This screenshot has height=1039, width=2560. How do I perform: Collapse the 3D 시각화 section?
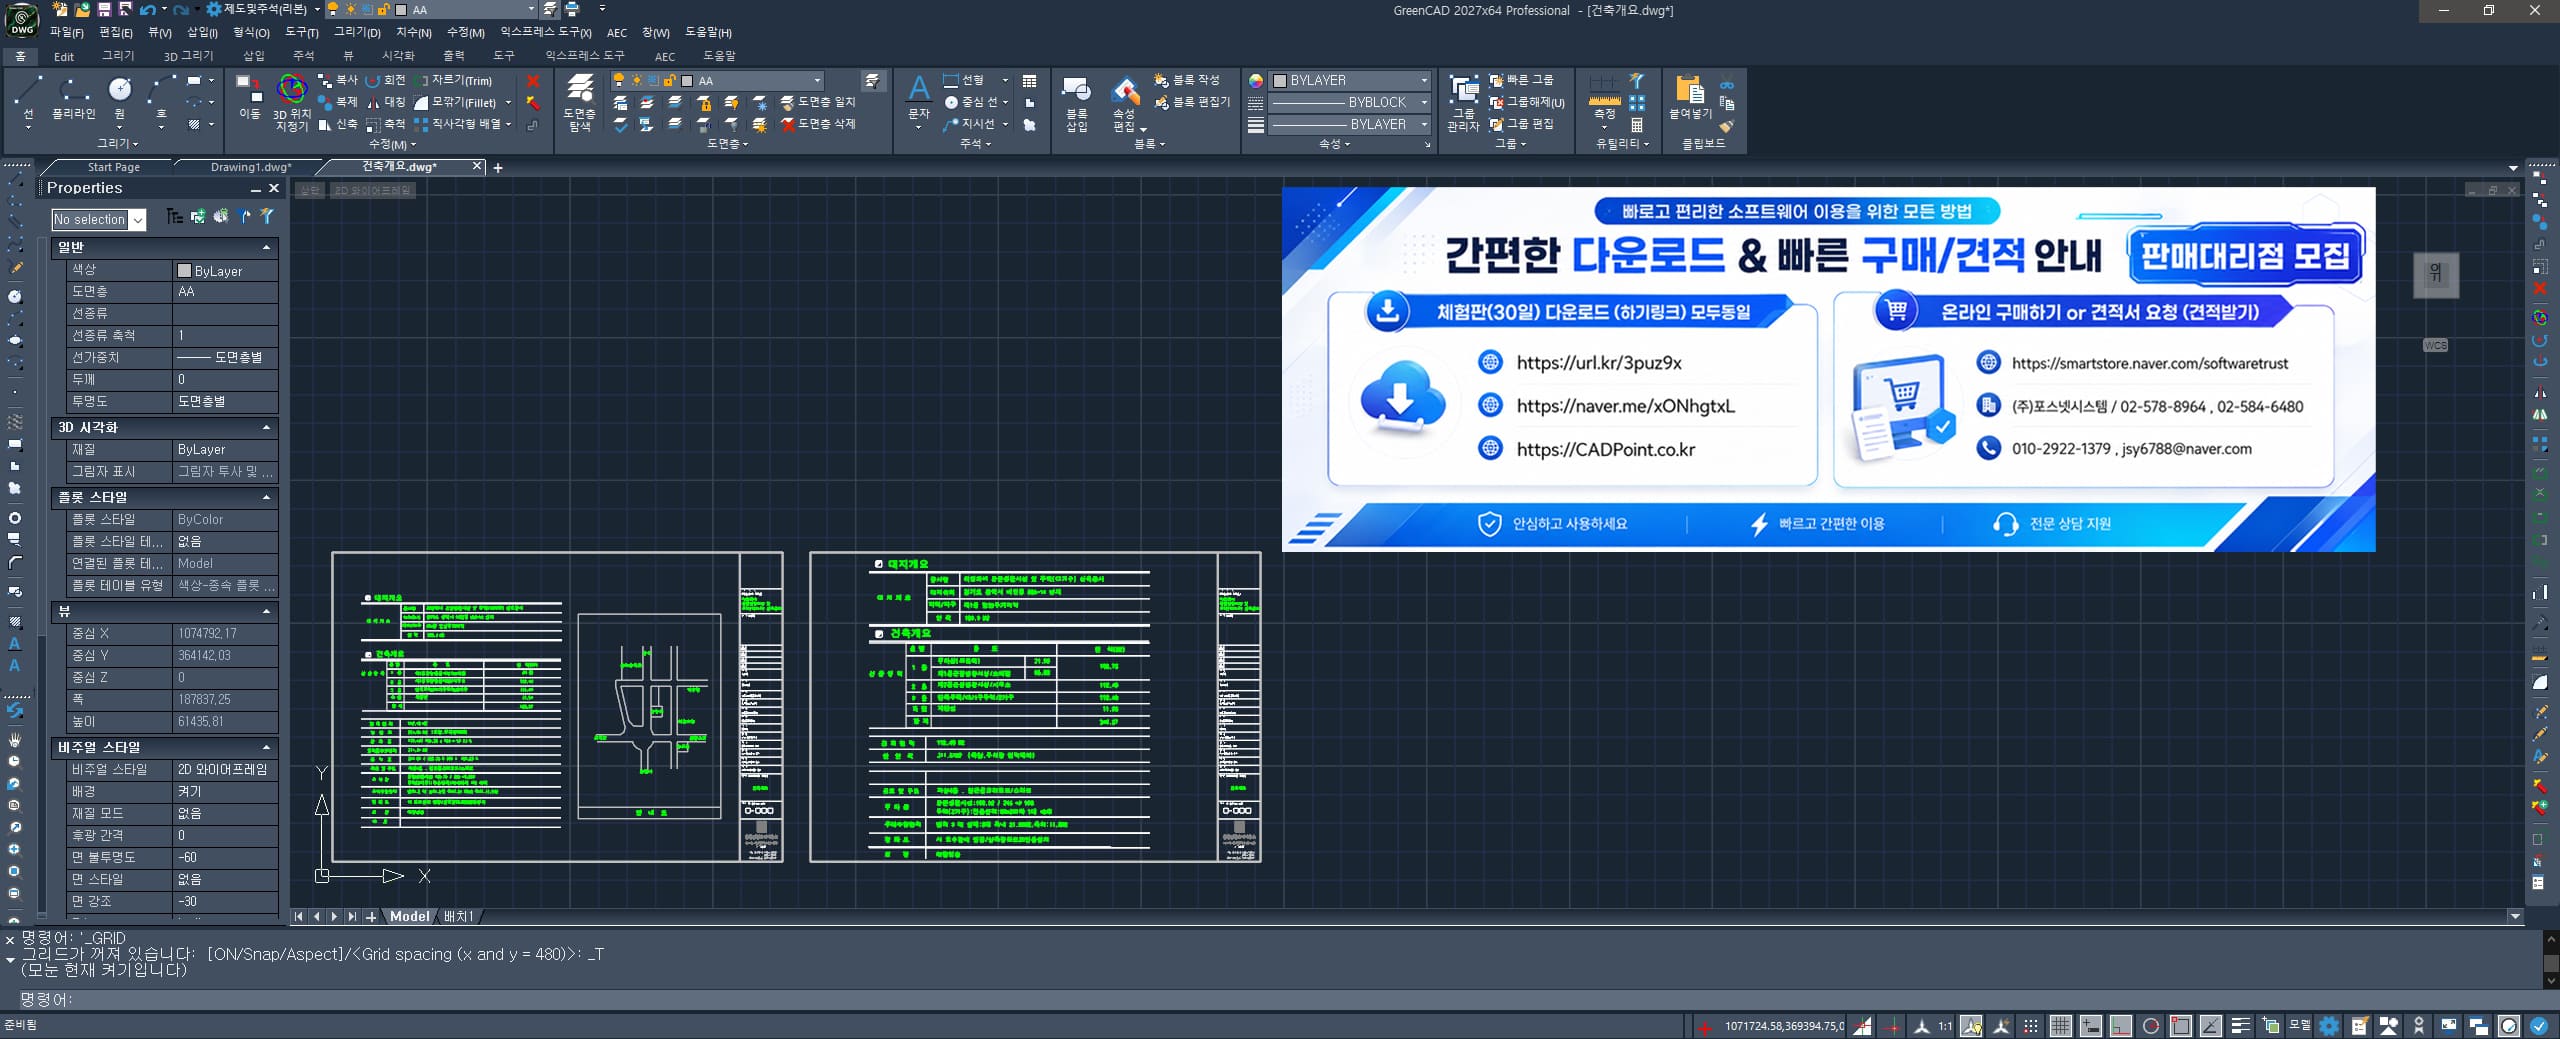[x=266, y=427]
